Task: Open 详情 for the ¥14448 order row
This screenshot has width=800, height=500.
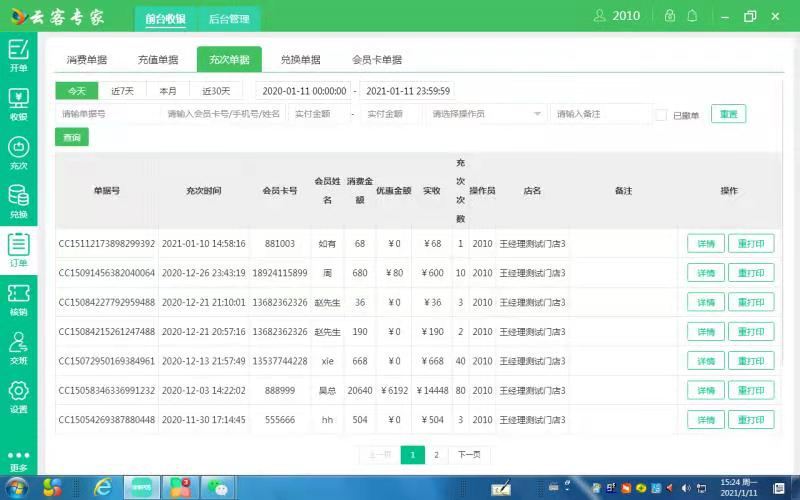Action: coord(706,390)
